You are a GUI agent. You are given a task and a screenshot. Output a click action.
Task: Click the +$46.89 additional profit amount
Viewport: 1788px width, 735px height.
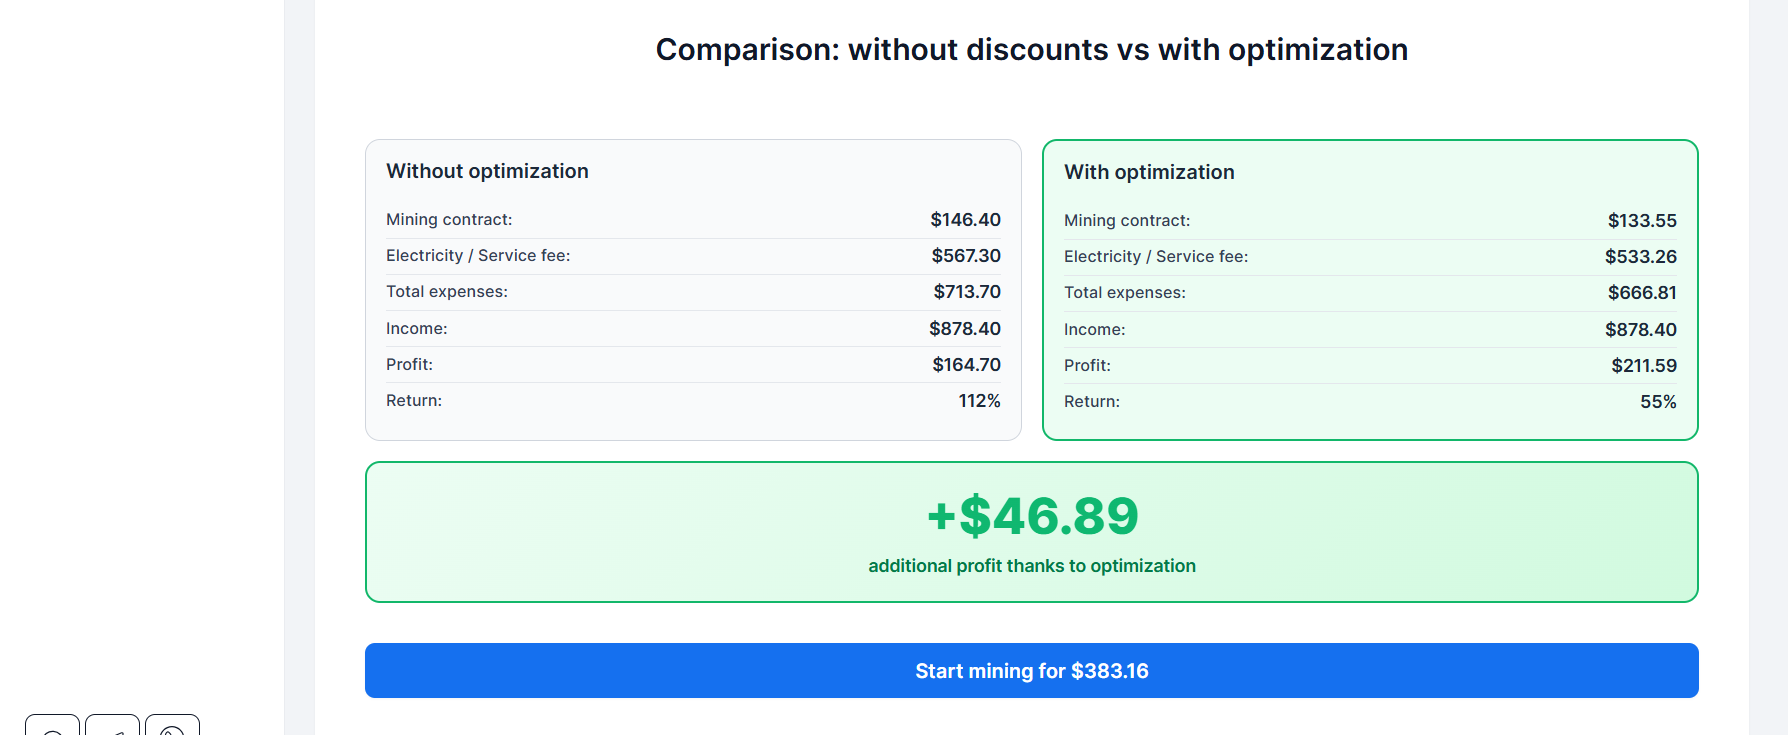(x=1032, y=516)
